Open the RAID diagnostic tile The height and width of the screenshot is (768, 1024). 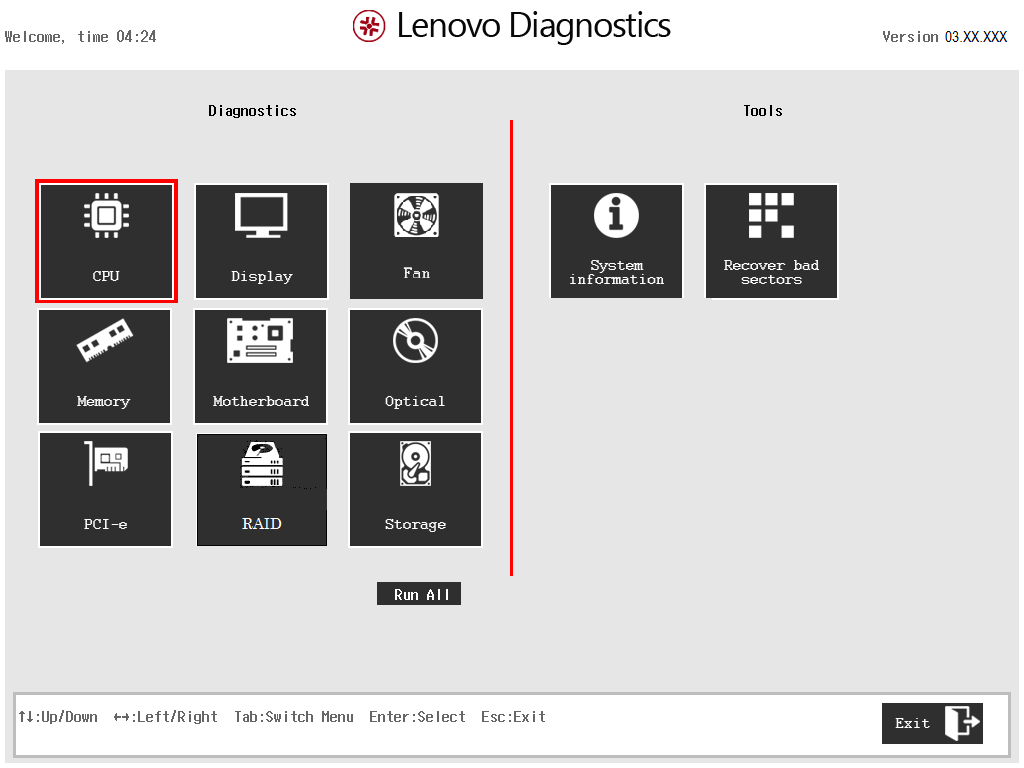point(262,490)
